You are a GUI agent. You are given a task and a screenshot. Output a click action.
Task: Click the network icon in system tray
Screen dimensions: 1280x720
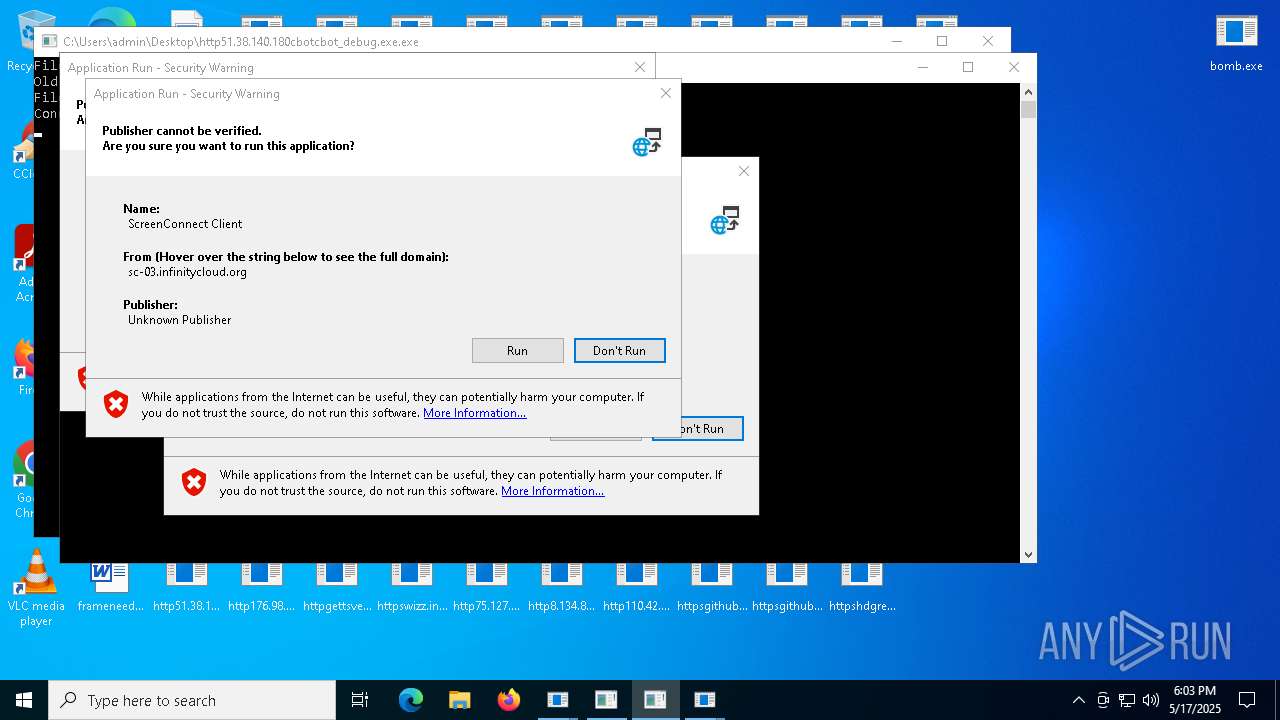pos(1127,700)
